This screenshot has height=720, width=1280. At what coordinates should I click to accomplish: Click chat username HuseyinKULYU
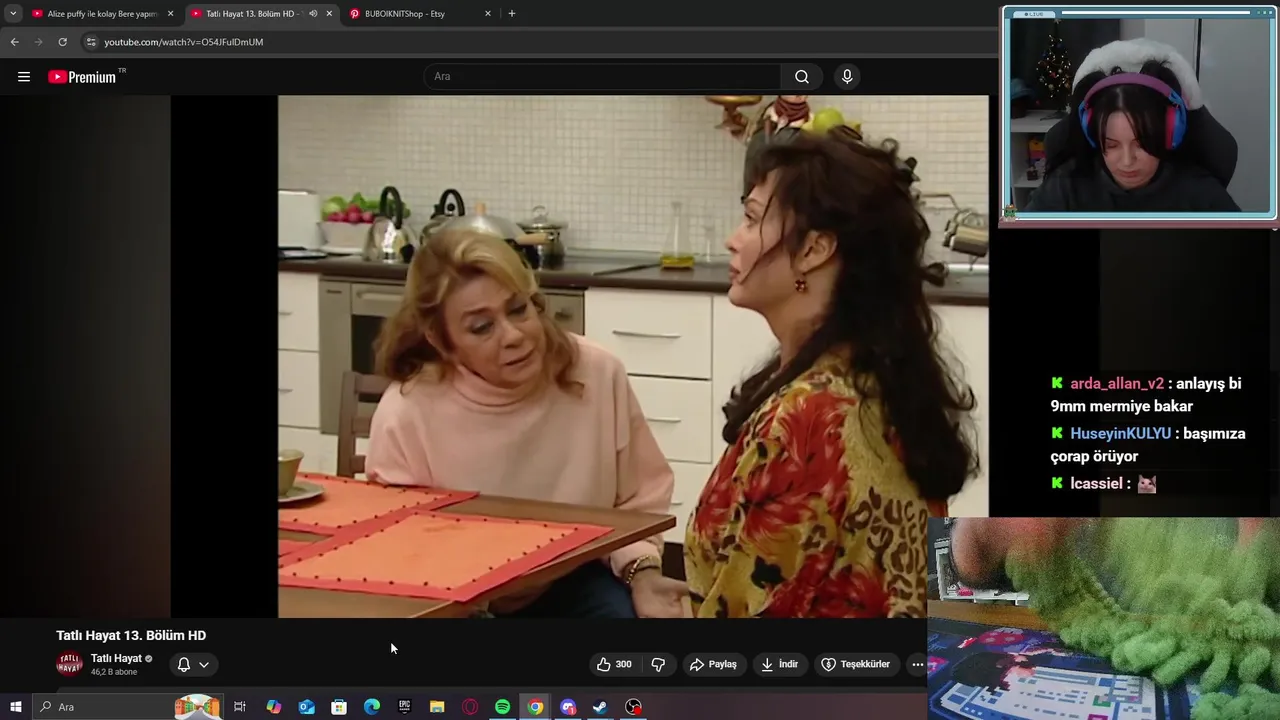(x=1120, y=434)
